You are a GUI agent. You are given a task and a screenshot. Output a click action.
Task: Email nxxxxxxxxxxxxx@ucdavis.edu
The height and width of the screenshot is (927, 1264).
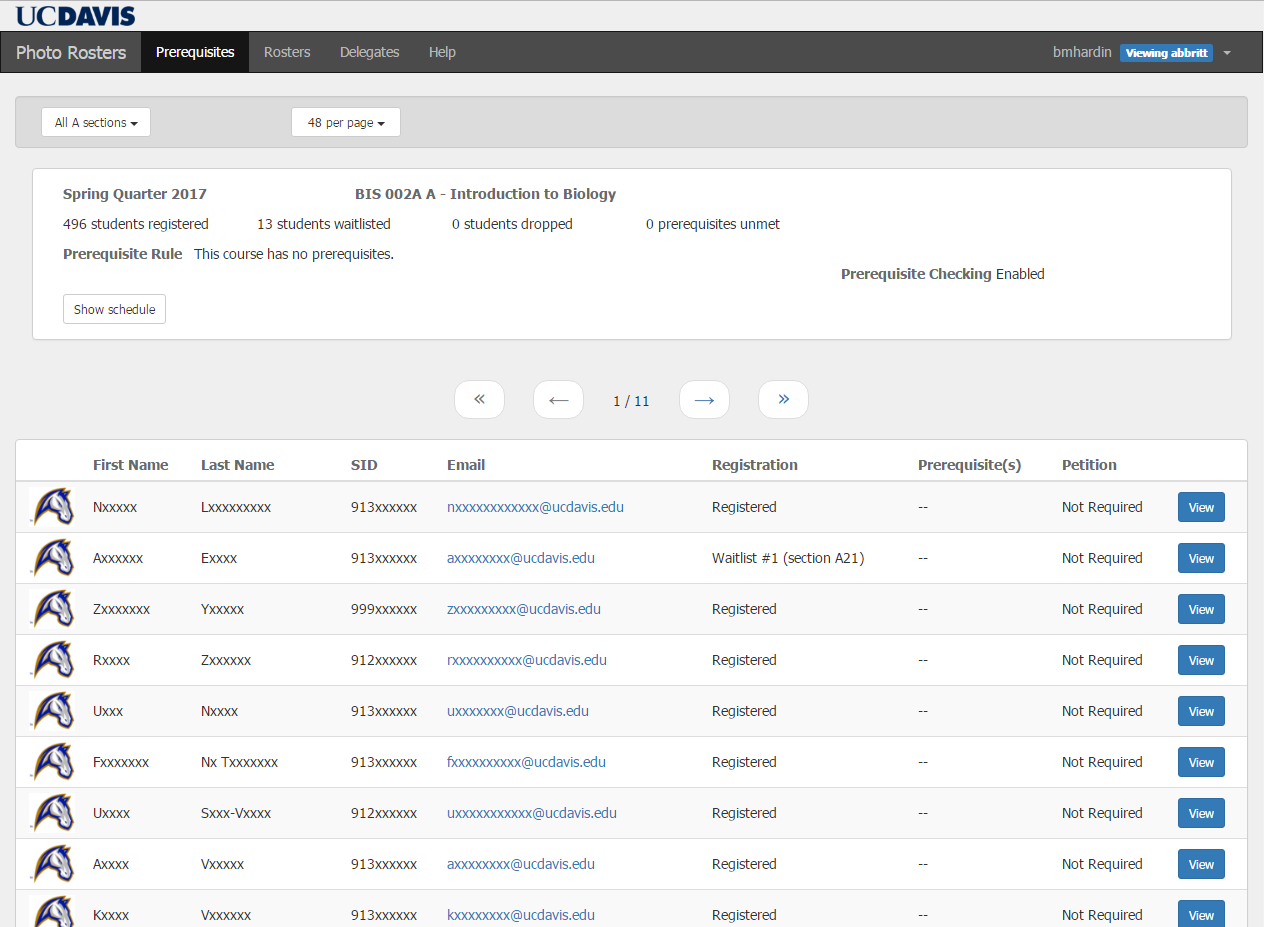(x=535, y=507)
